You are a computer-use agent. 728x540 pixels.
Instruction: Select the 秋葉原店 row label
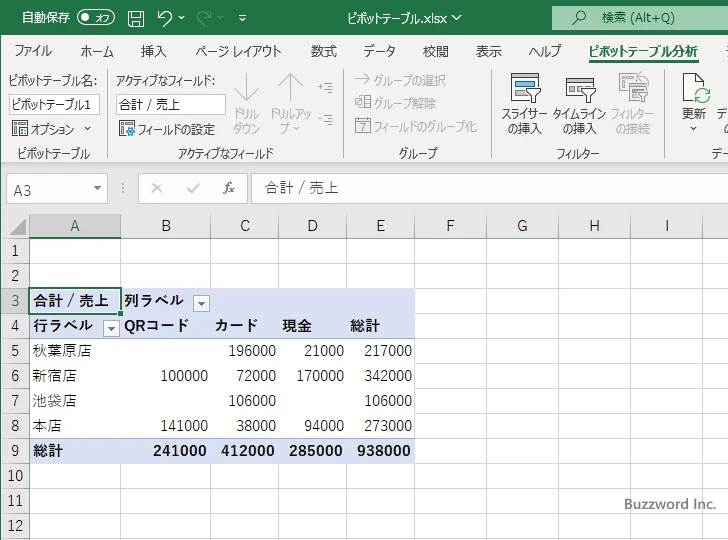(75, 351)
